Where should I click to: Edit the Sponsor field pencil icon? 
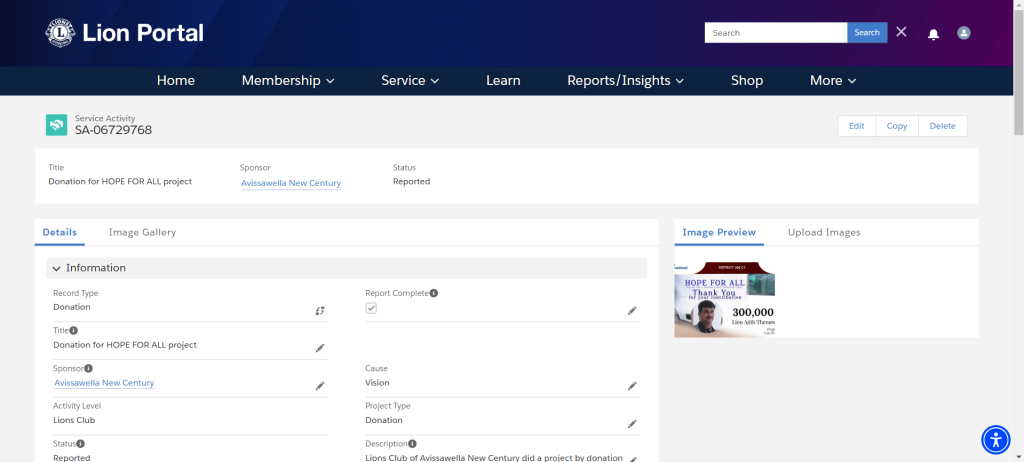pyautogui.click(x=319, y=386)
